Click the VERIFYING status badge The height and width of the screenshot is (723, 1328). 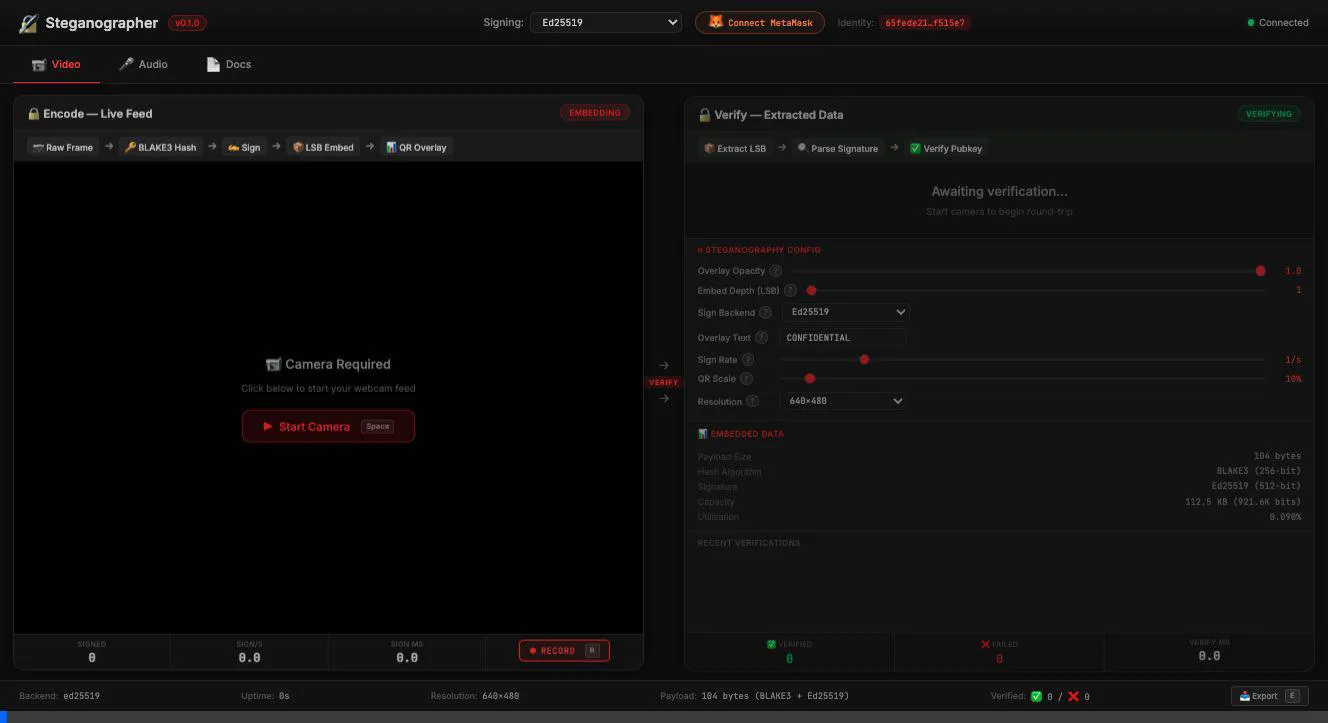(1269, 114)
